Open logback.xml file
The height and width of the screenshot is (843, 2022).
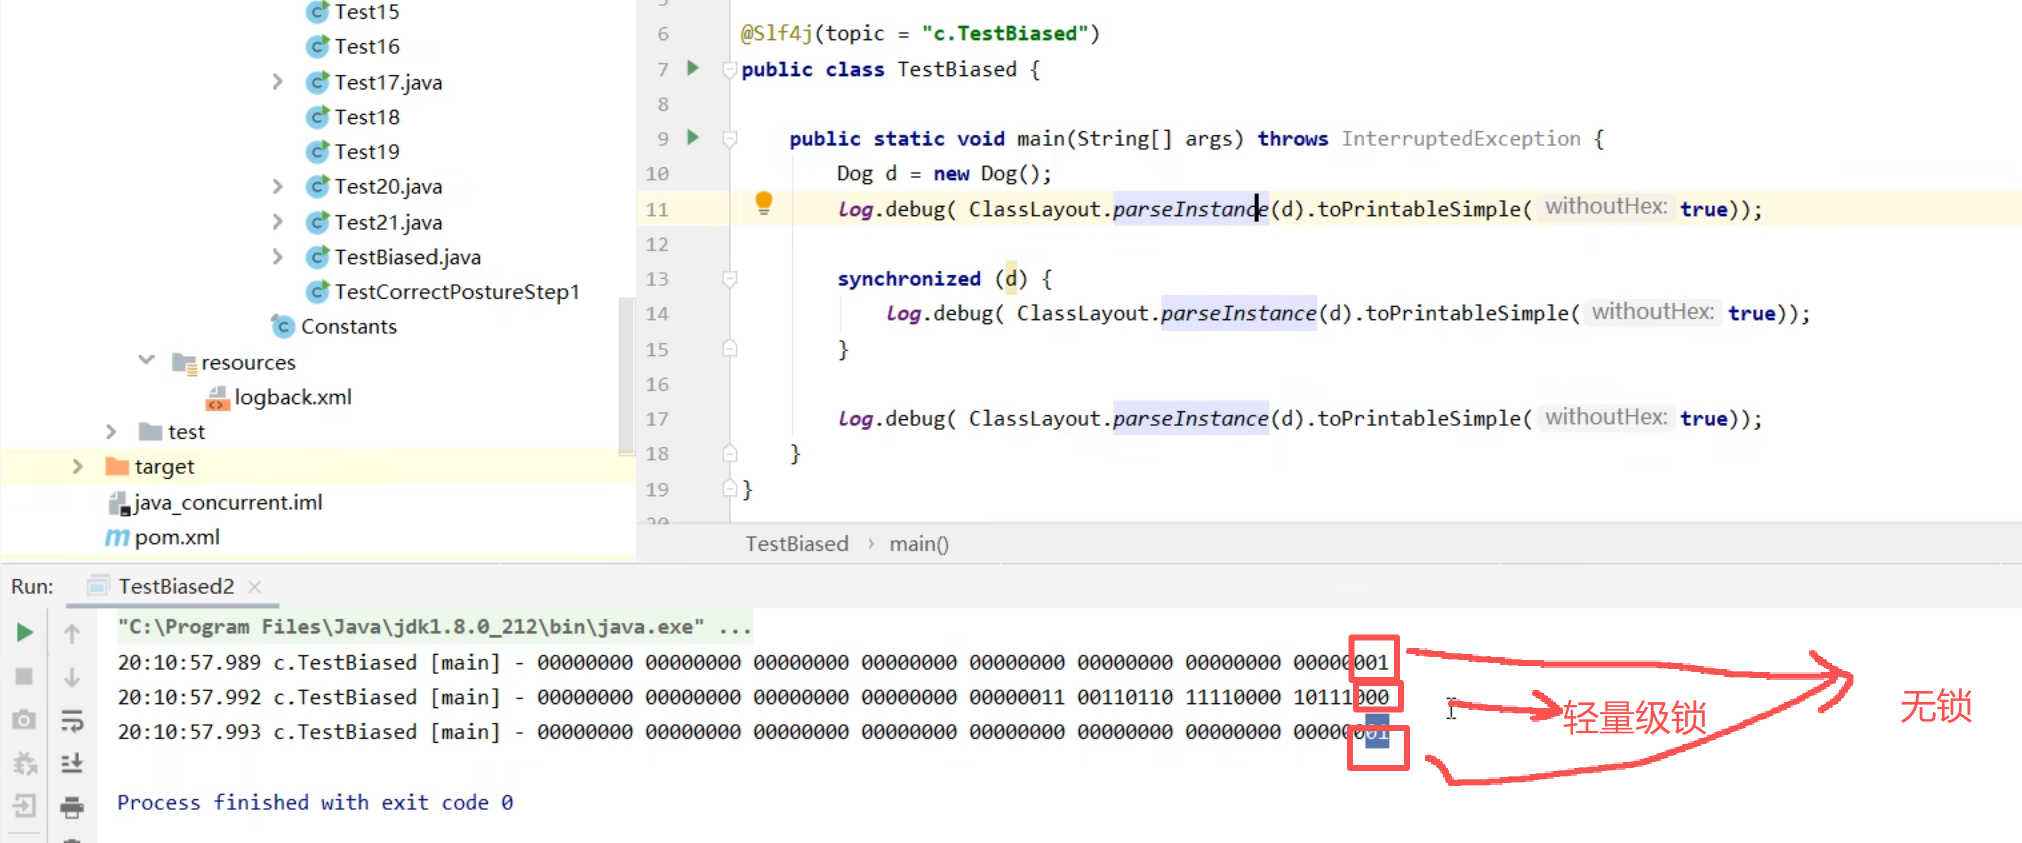(292, 397)
